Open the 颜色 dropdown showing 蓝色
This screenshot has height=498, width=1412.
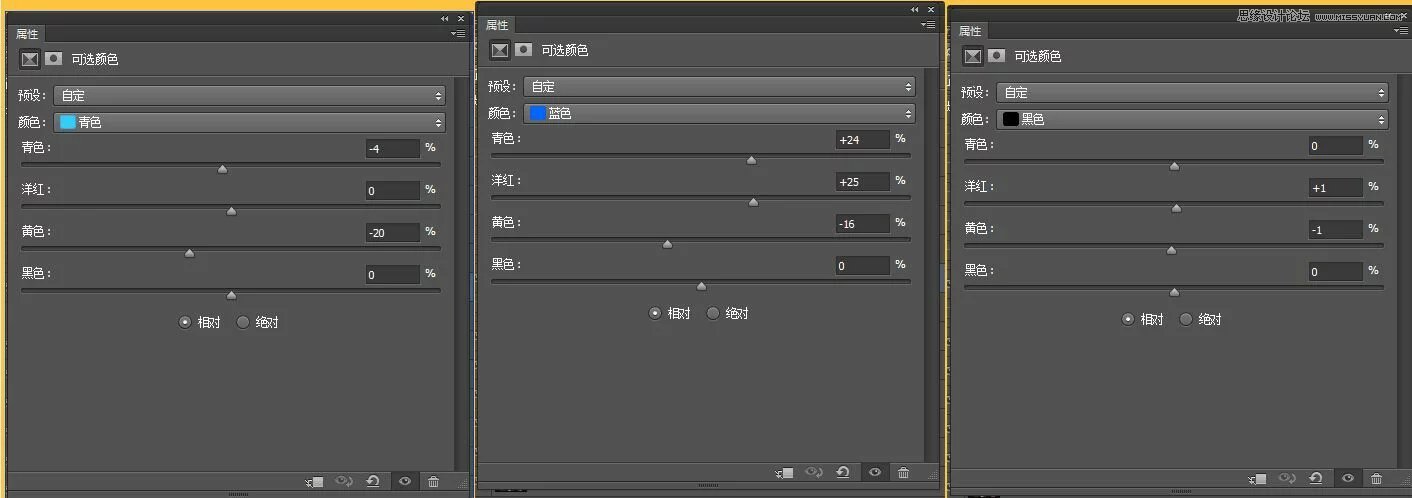tap(719, 113)
